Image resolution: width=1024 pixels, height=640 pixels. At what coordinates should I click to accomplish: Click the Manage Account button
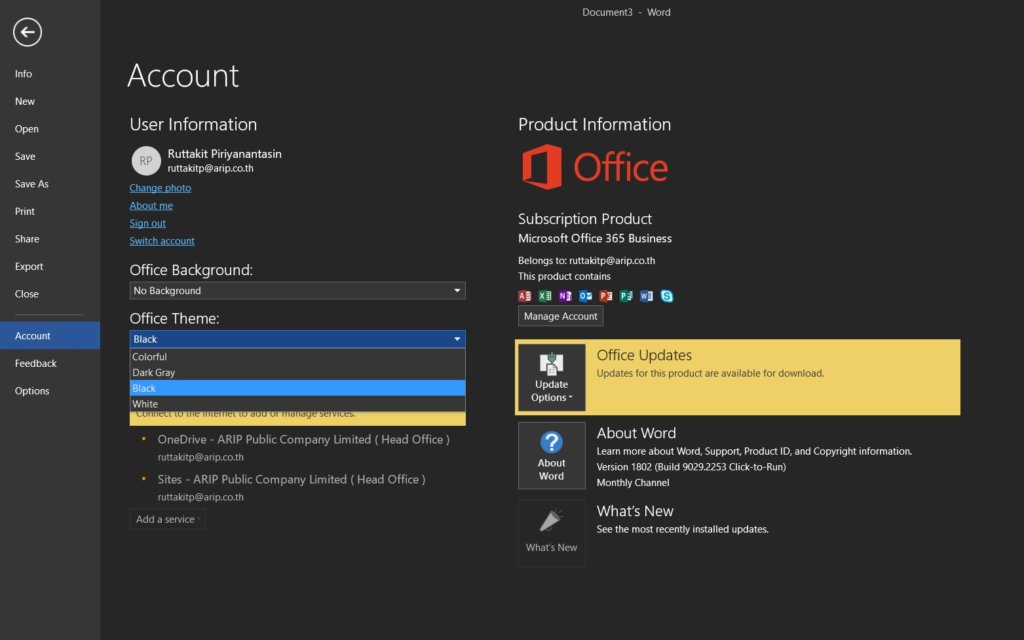pyautogui.click(x=560, y=316)
